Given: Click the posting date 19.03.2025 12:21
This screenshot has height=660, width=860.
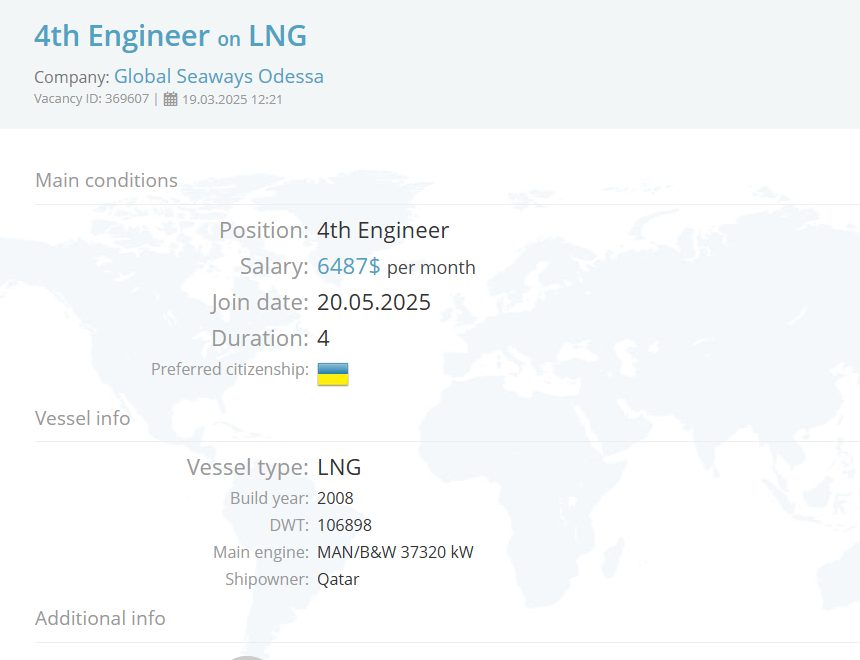Looking at the screenshot, I should point(232,99).
